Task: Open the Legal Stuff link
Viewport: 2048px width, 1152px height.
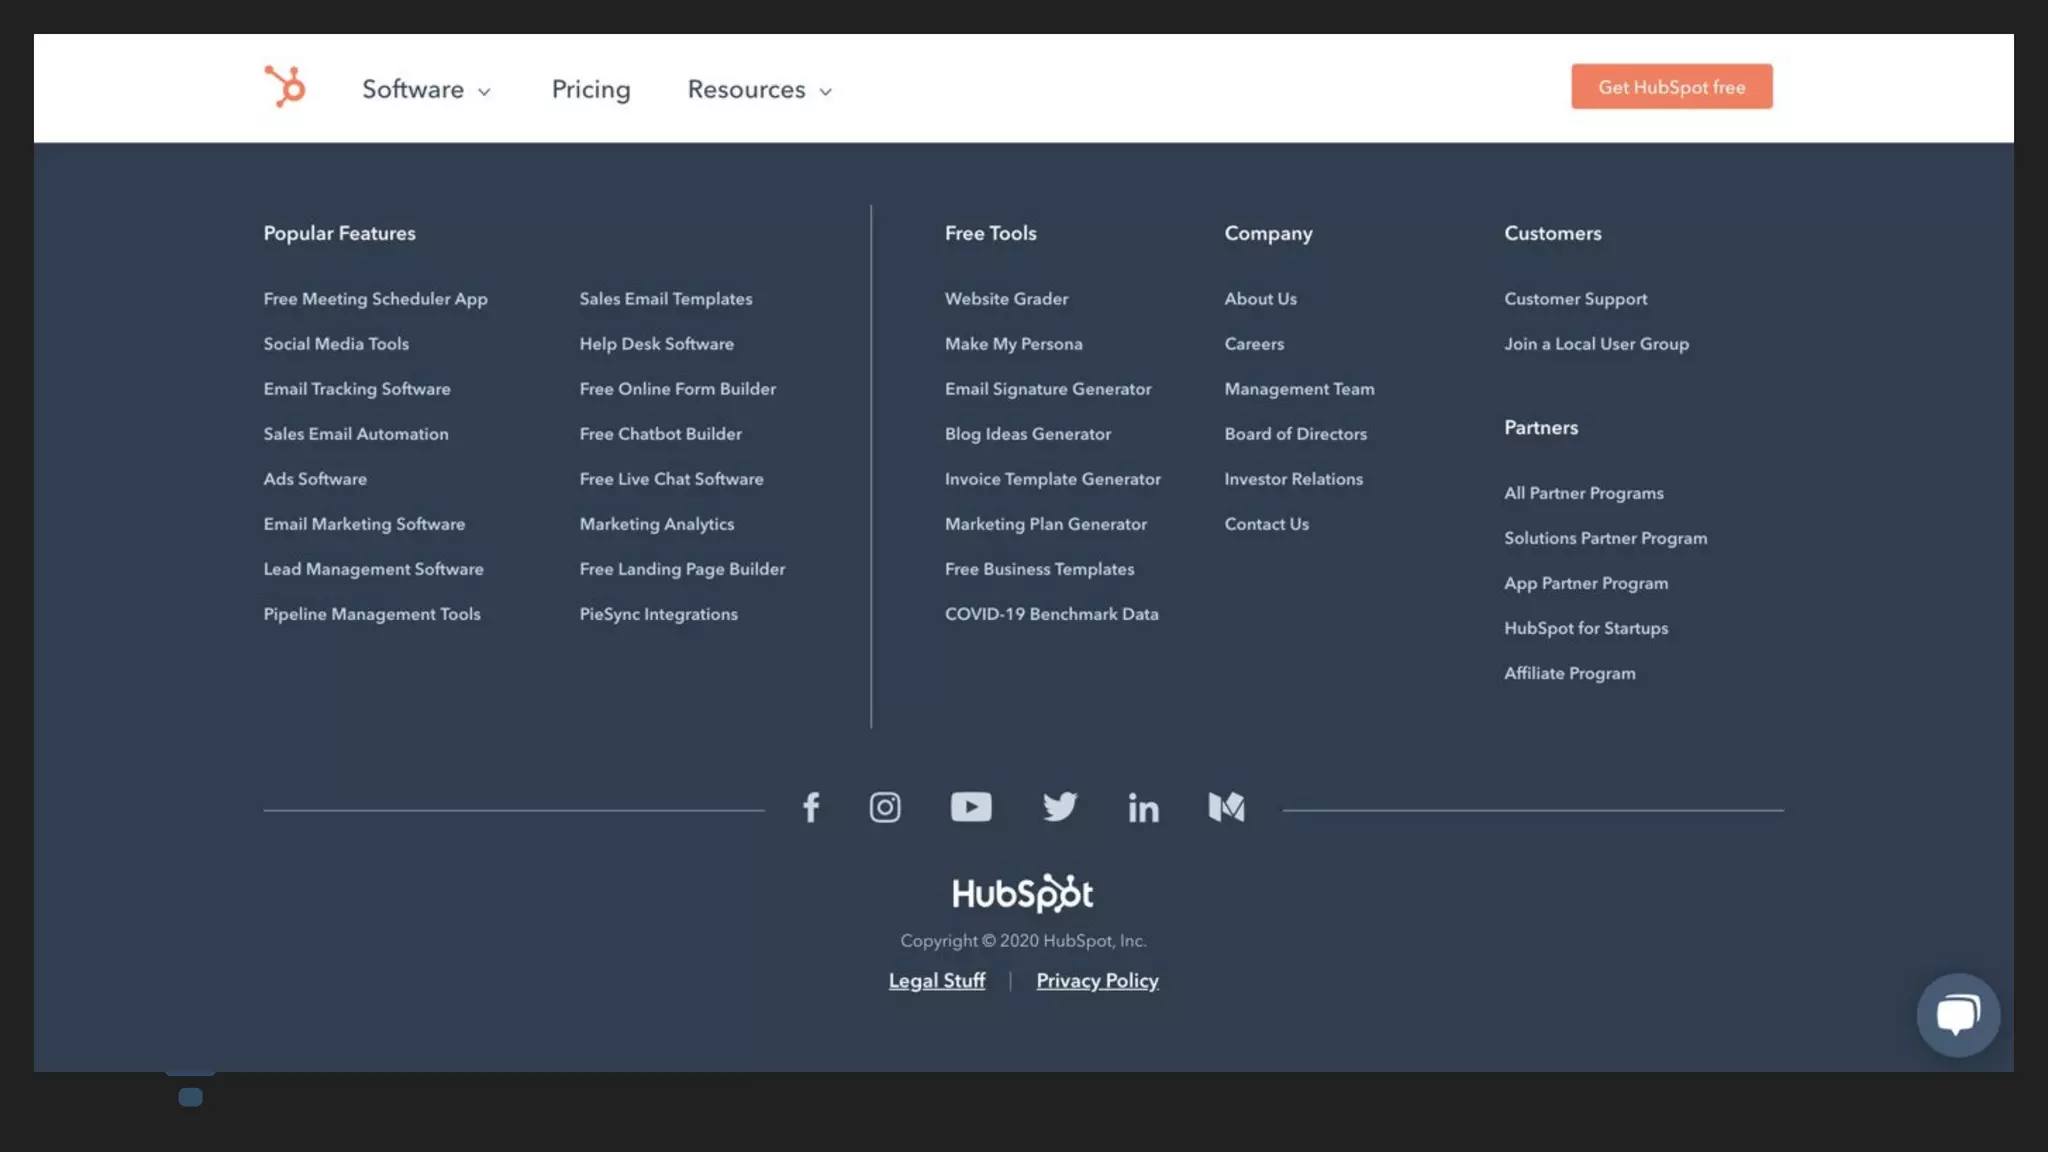Action: pyautogui.click(x=937, y=981)
